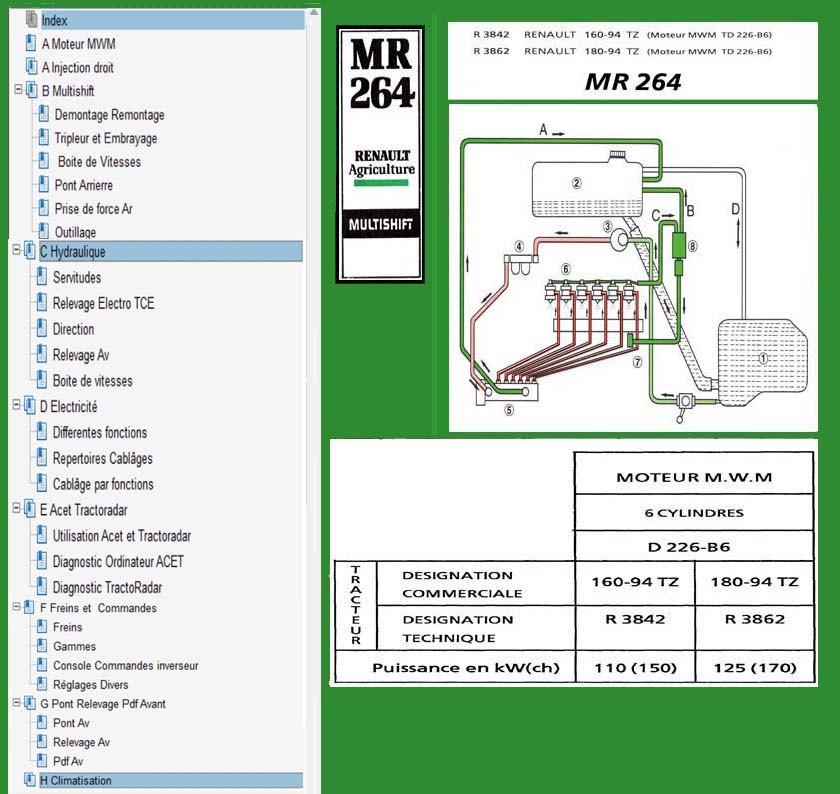Viewport: 840px width, 794px height.
Task: Collapse the G Pont Relevage Pdf Avant section
Action: [x=17, y=702]
